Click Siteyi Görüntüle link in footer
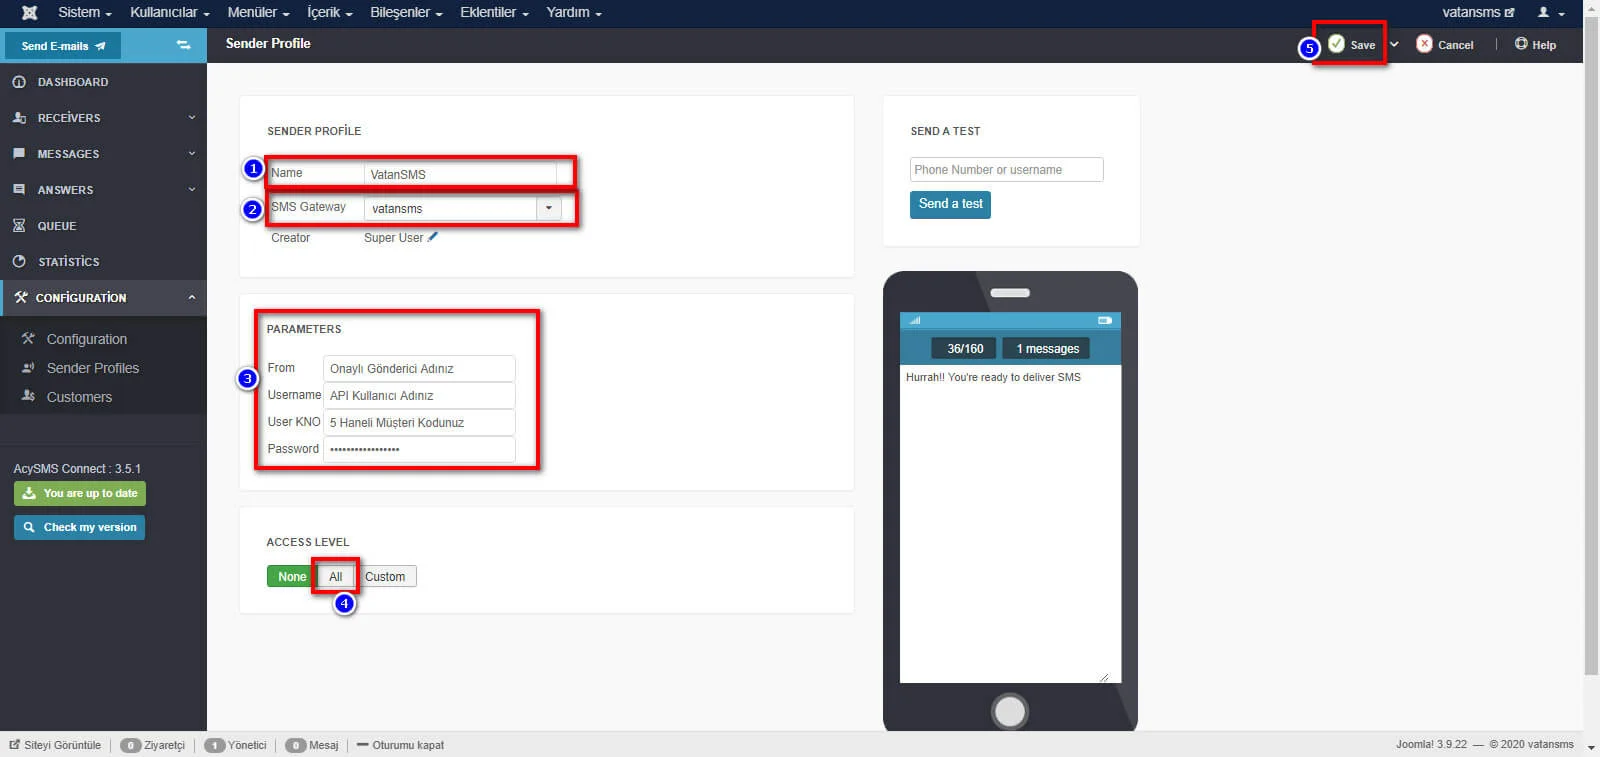The height and width of the screenshot is (757, 1600). 56,745
